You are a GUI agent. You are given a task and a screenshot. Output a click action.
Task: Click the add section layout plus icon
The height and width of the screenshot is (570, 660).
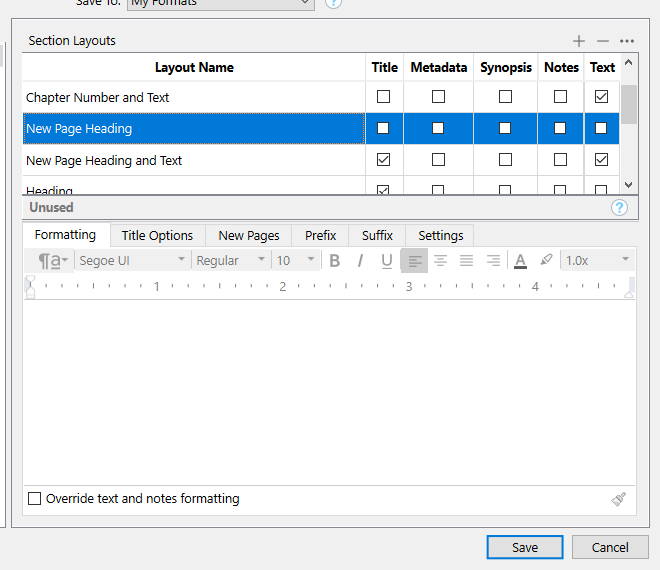click(579, 41)
